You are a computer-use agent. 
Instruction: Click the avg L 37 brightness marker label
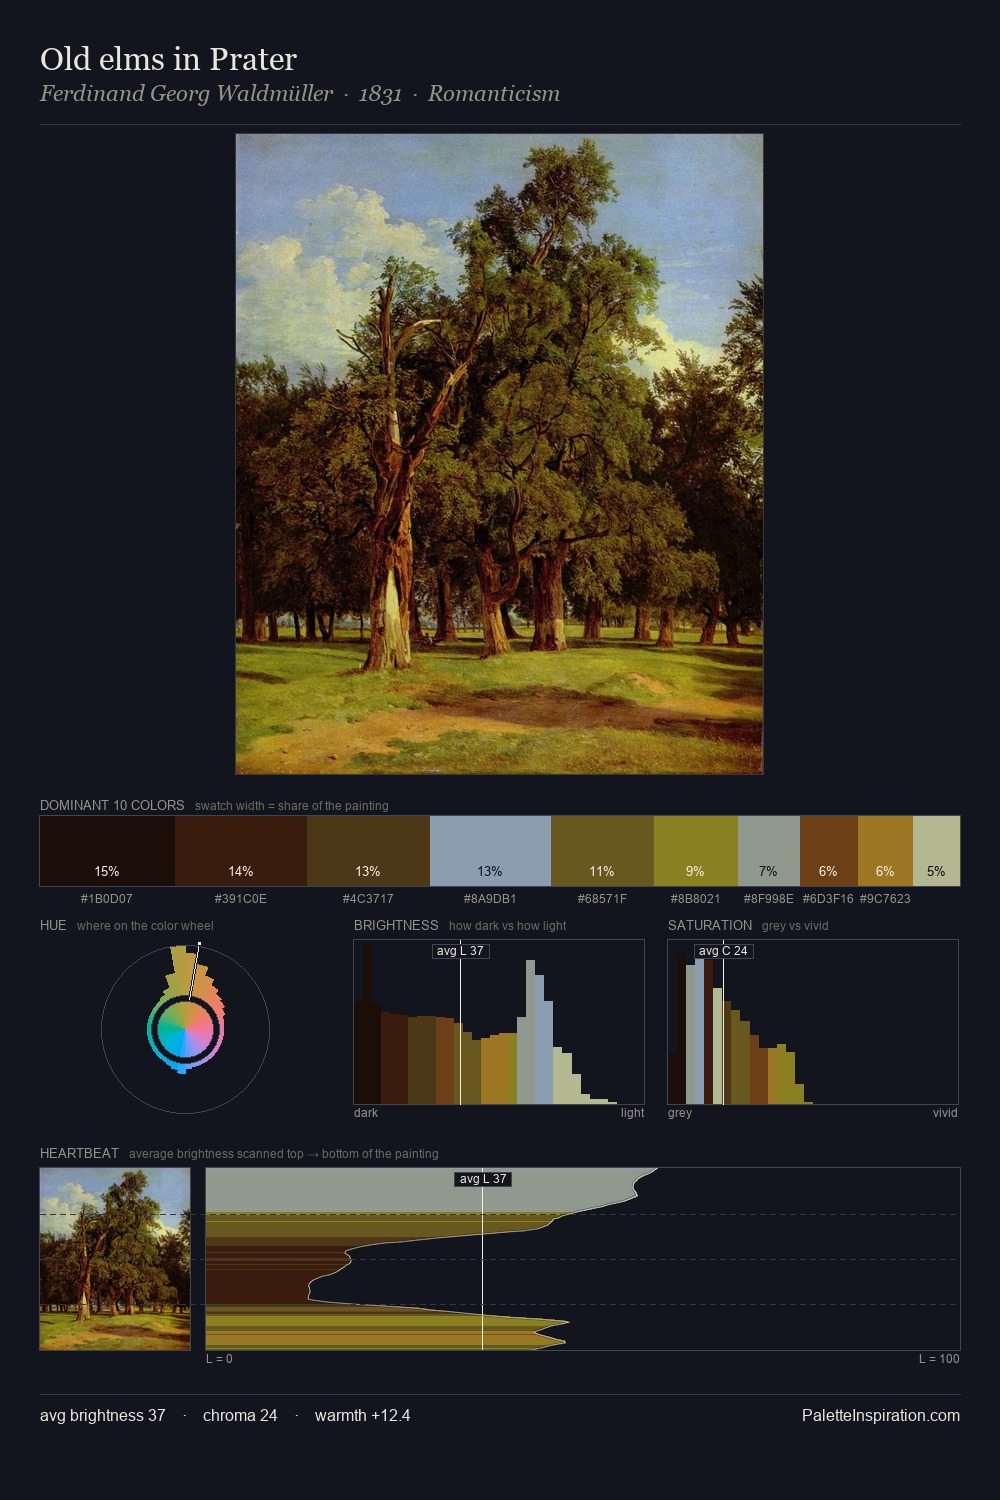pos(460,951)
